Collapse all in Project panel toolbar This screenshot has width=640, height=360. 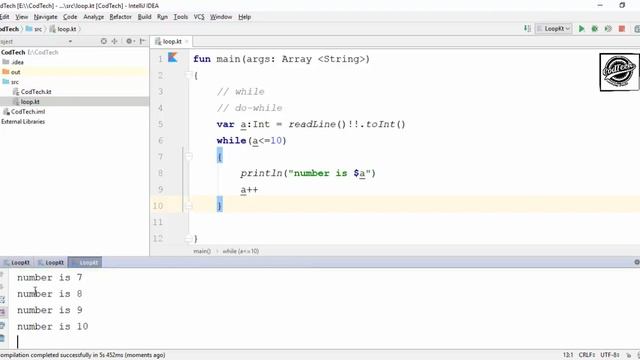click(x=114, y=41)
